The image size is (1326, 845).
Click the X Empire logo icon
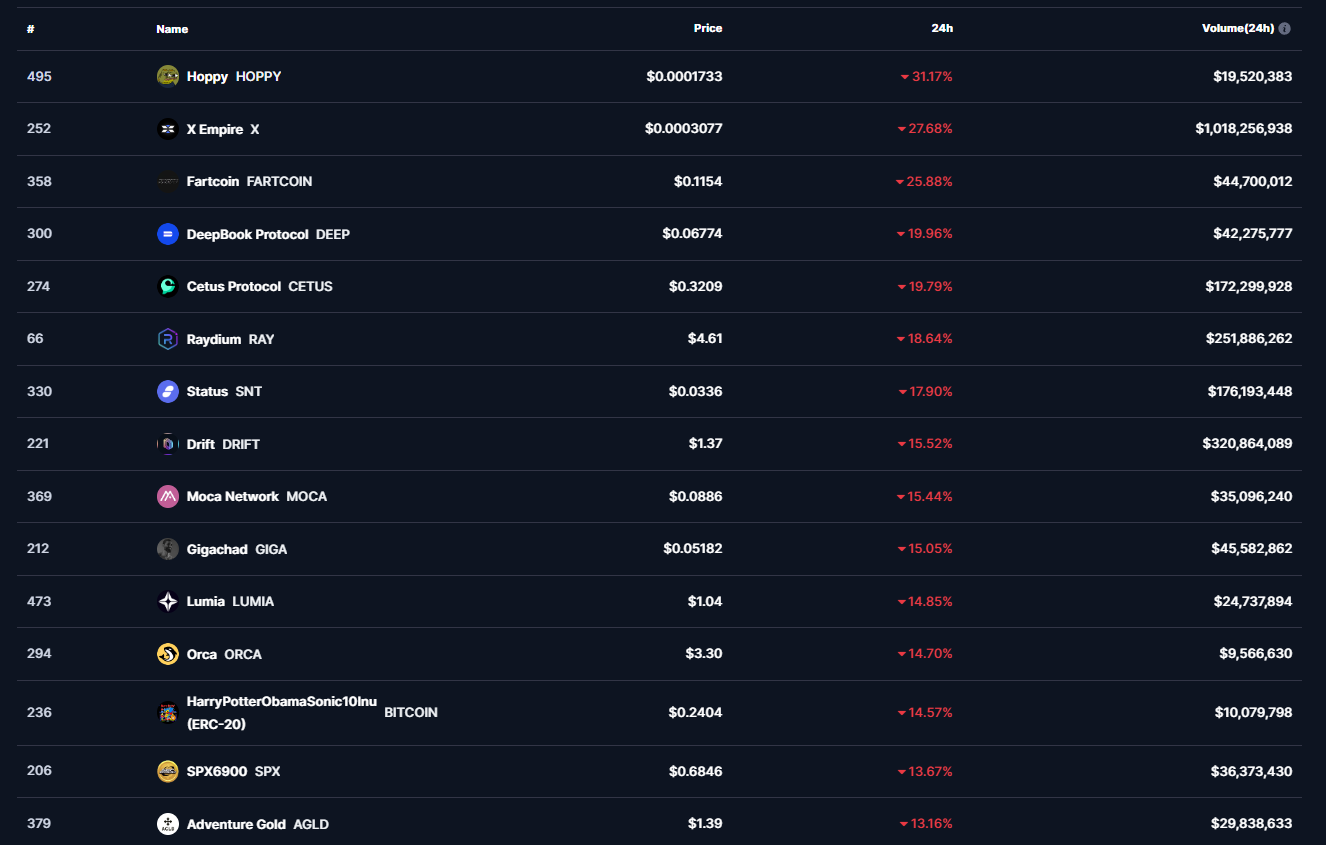pyautogui.click(x=168, y=129)
